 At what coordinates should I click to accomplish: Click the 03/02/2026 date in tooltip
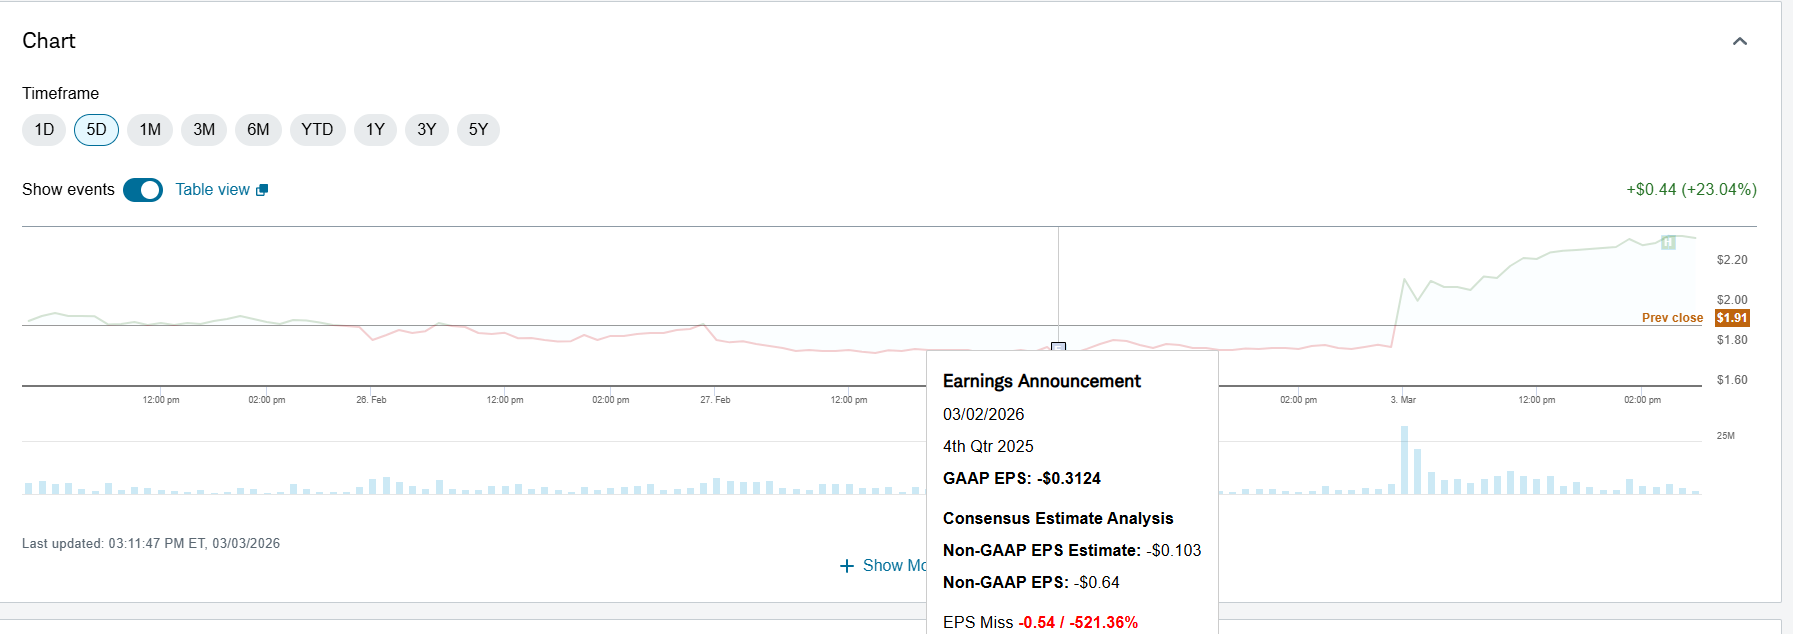point(983,415)
